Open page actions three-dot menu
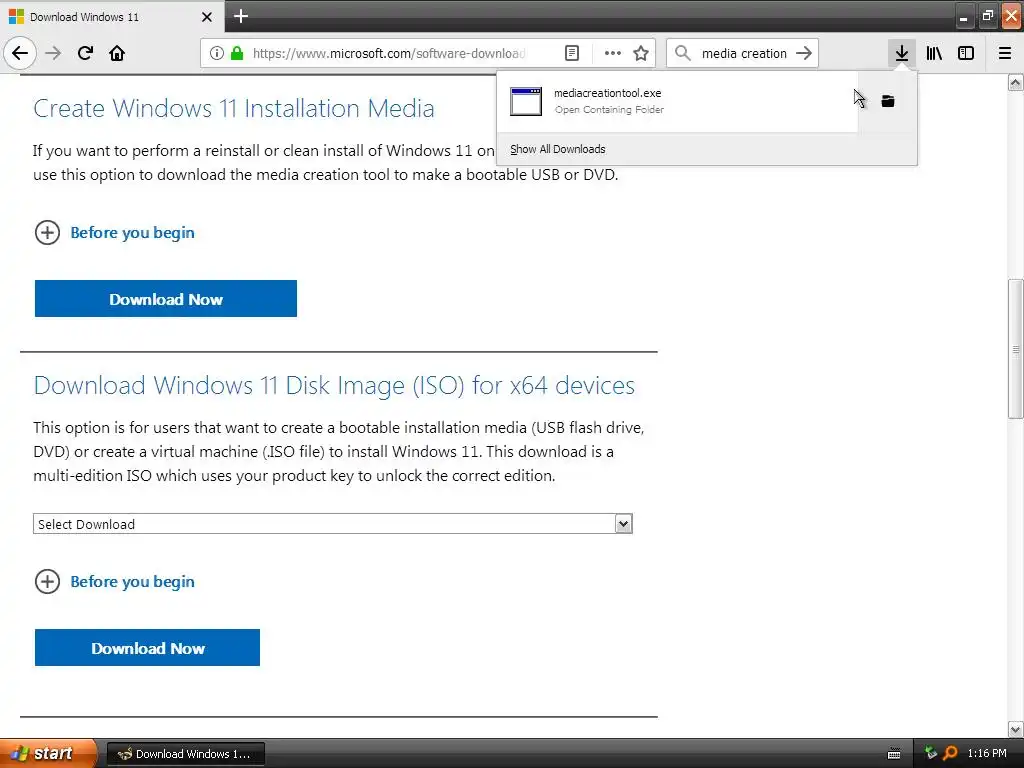This screenshot has width=1024, height=768. click(x=613, y=53)
